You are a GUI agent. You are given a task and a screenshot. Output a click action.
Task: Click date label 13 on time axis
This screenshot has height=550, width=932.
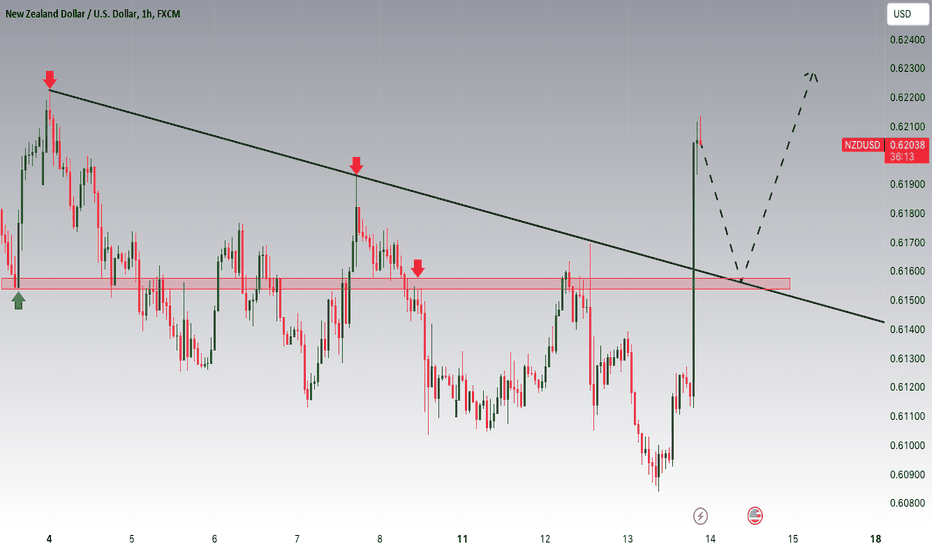628,539
